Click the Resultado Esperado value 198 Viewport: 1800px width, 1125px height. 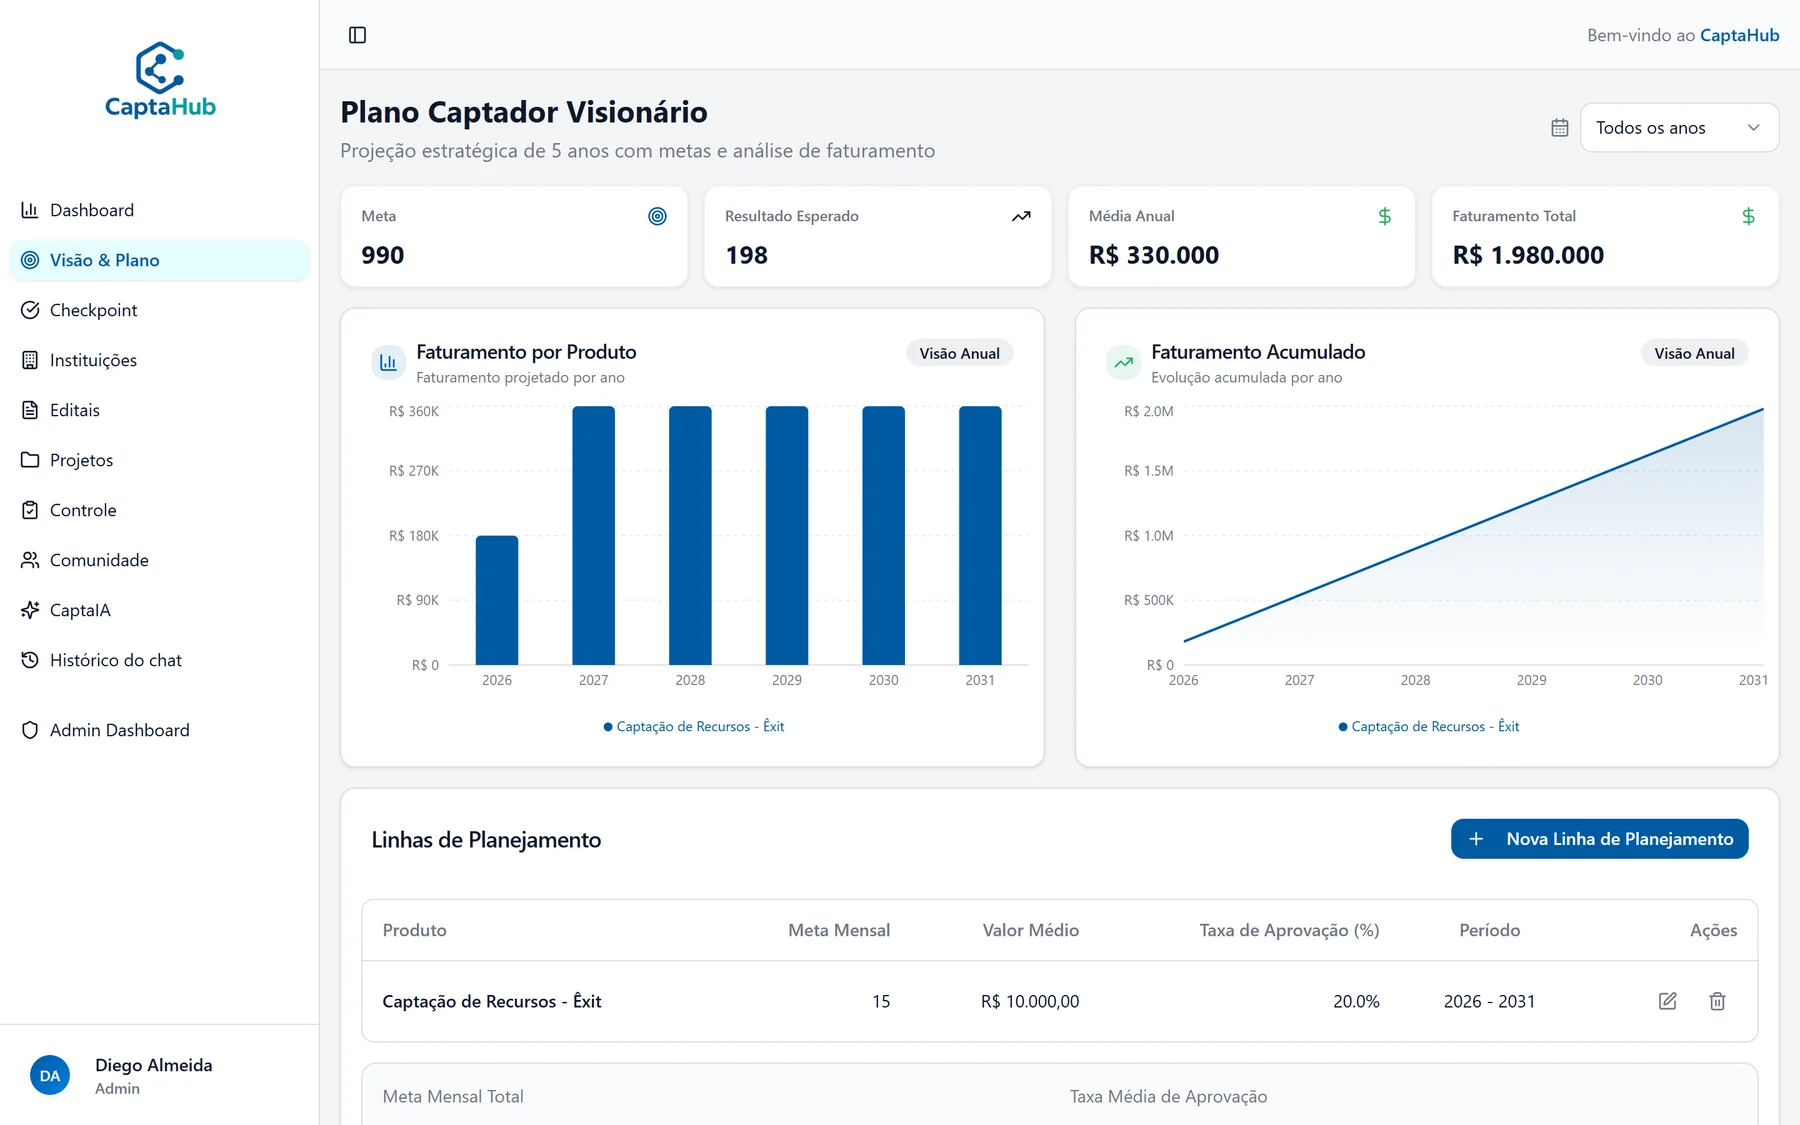pos(746,255)
